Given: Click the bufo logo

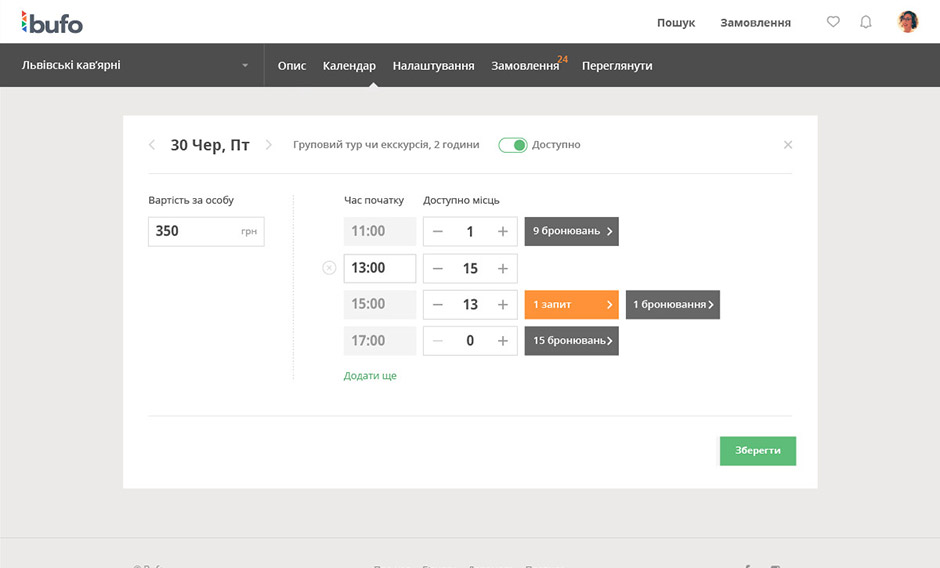Looking at the screenshot, I should 52,22.
